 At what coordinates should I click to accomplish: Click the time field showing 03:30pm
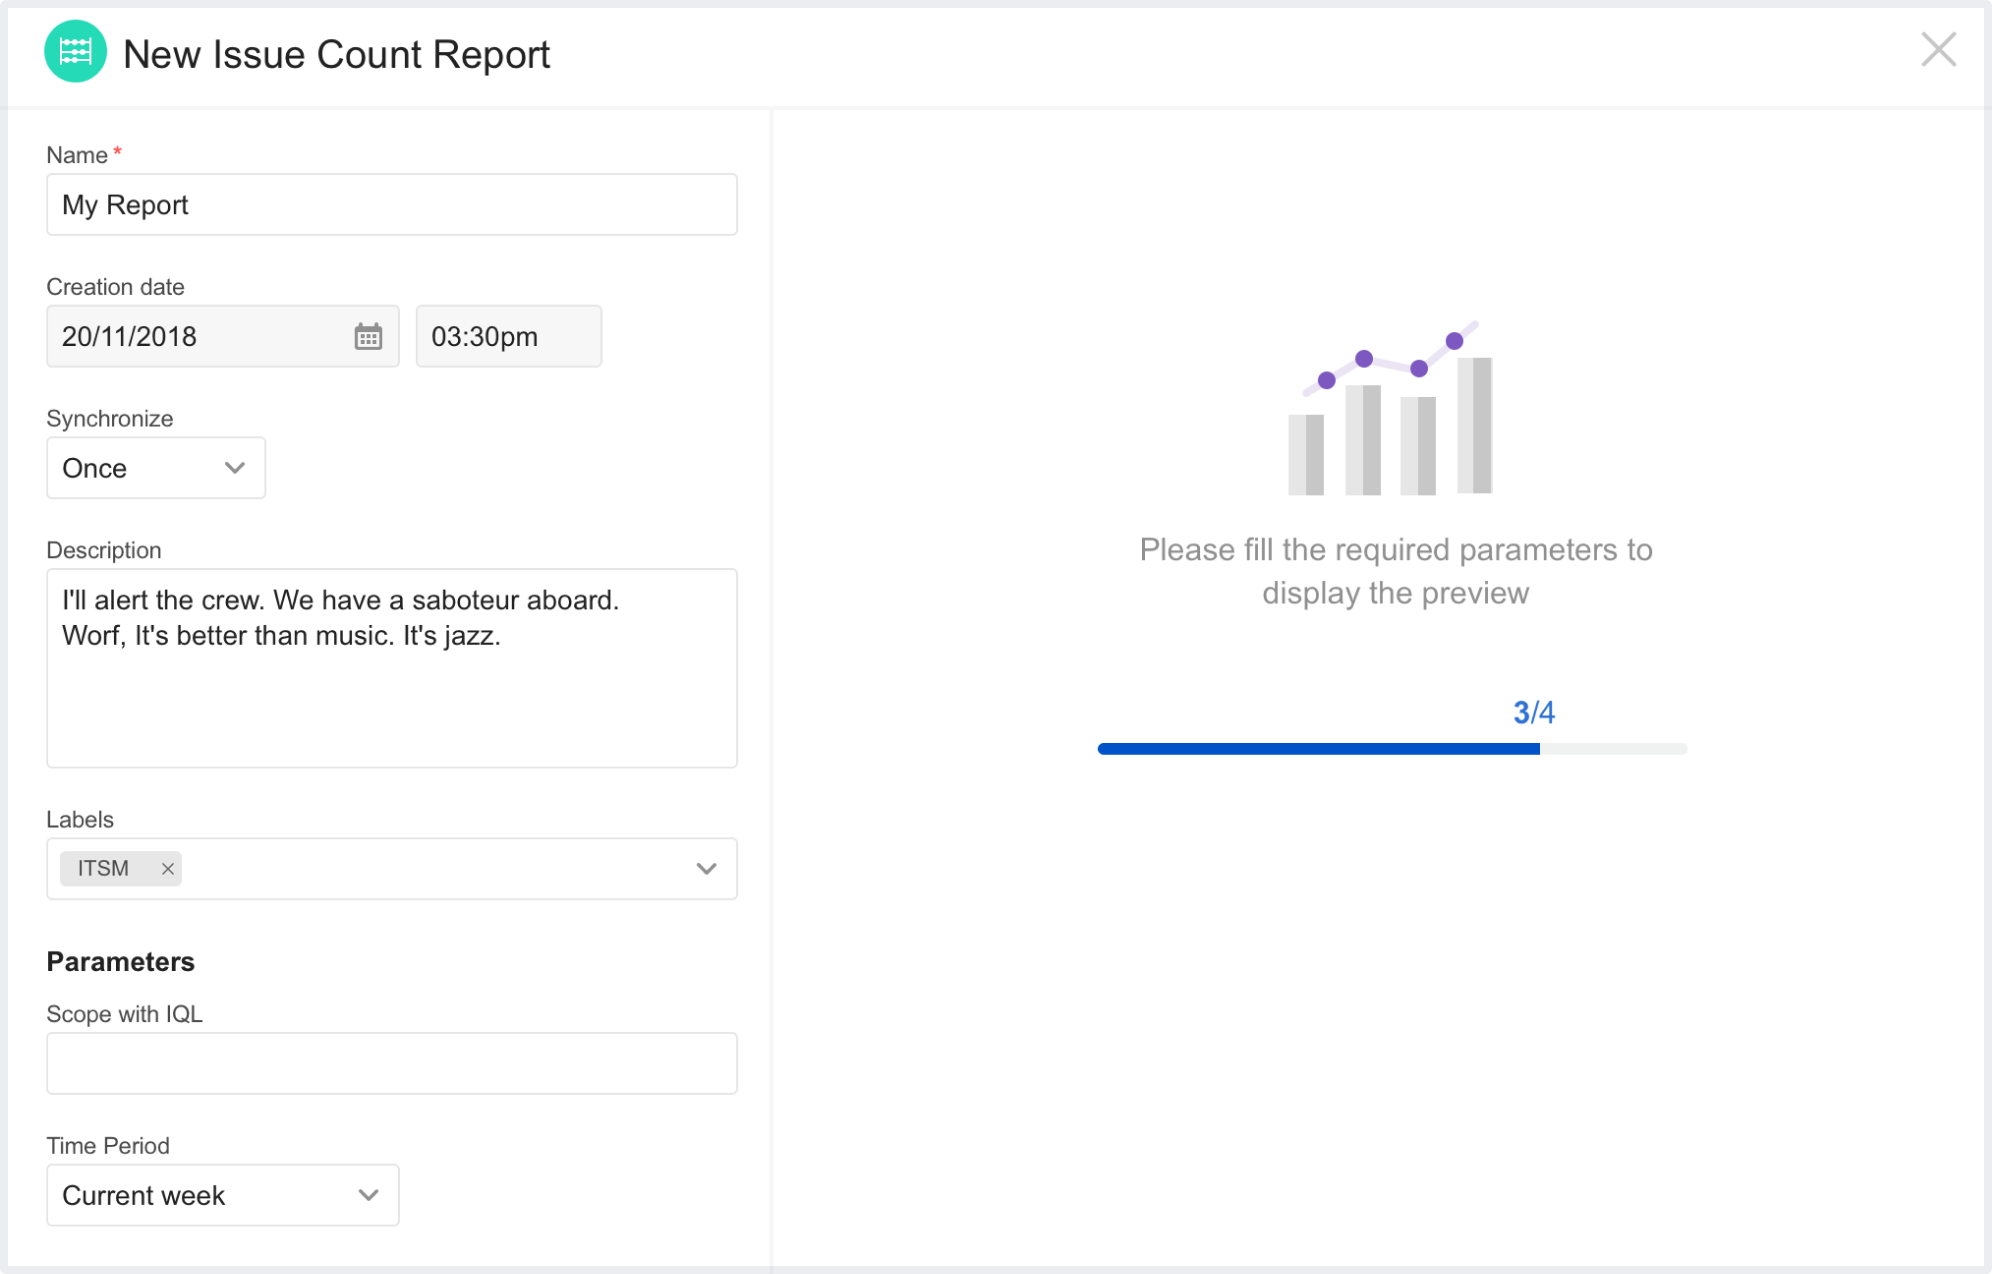508,337
